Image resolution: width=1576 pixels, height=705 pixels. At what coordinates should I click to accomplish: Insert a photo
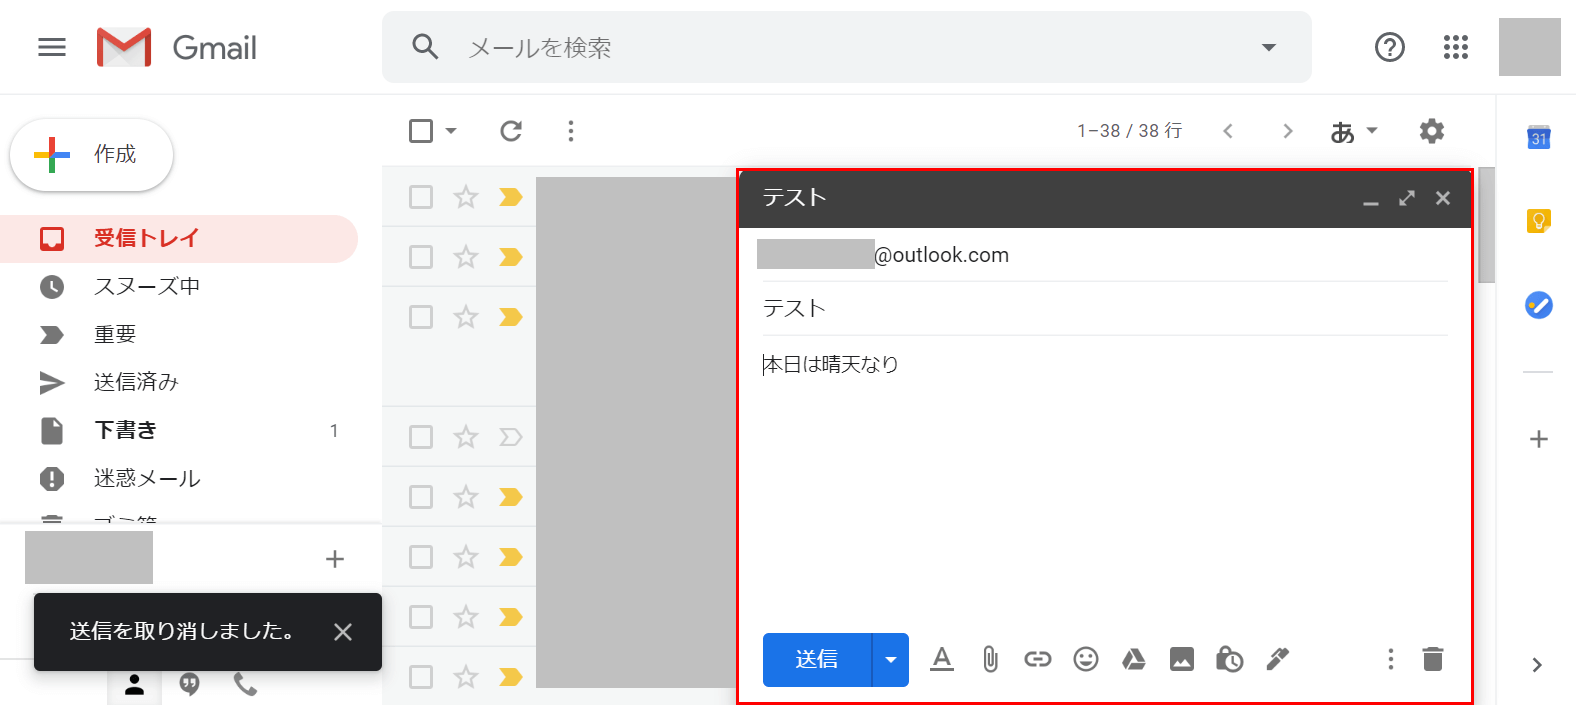point(1182,659)
